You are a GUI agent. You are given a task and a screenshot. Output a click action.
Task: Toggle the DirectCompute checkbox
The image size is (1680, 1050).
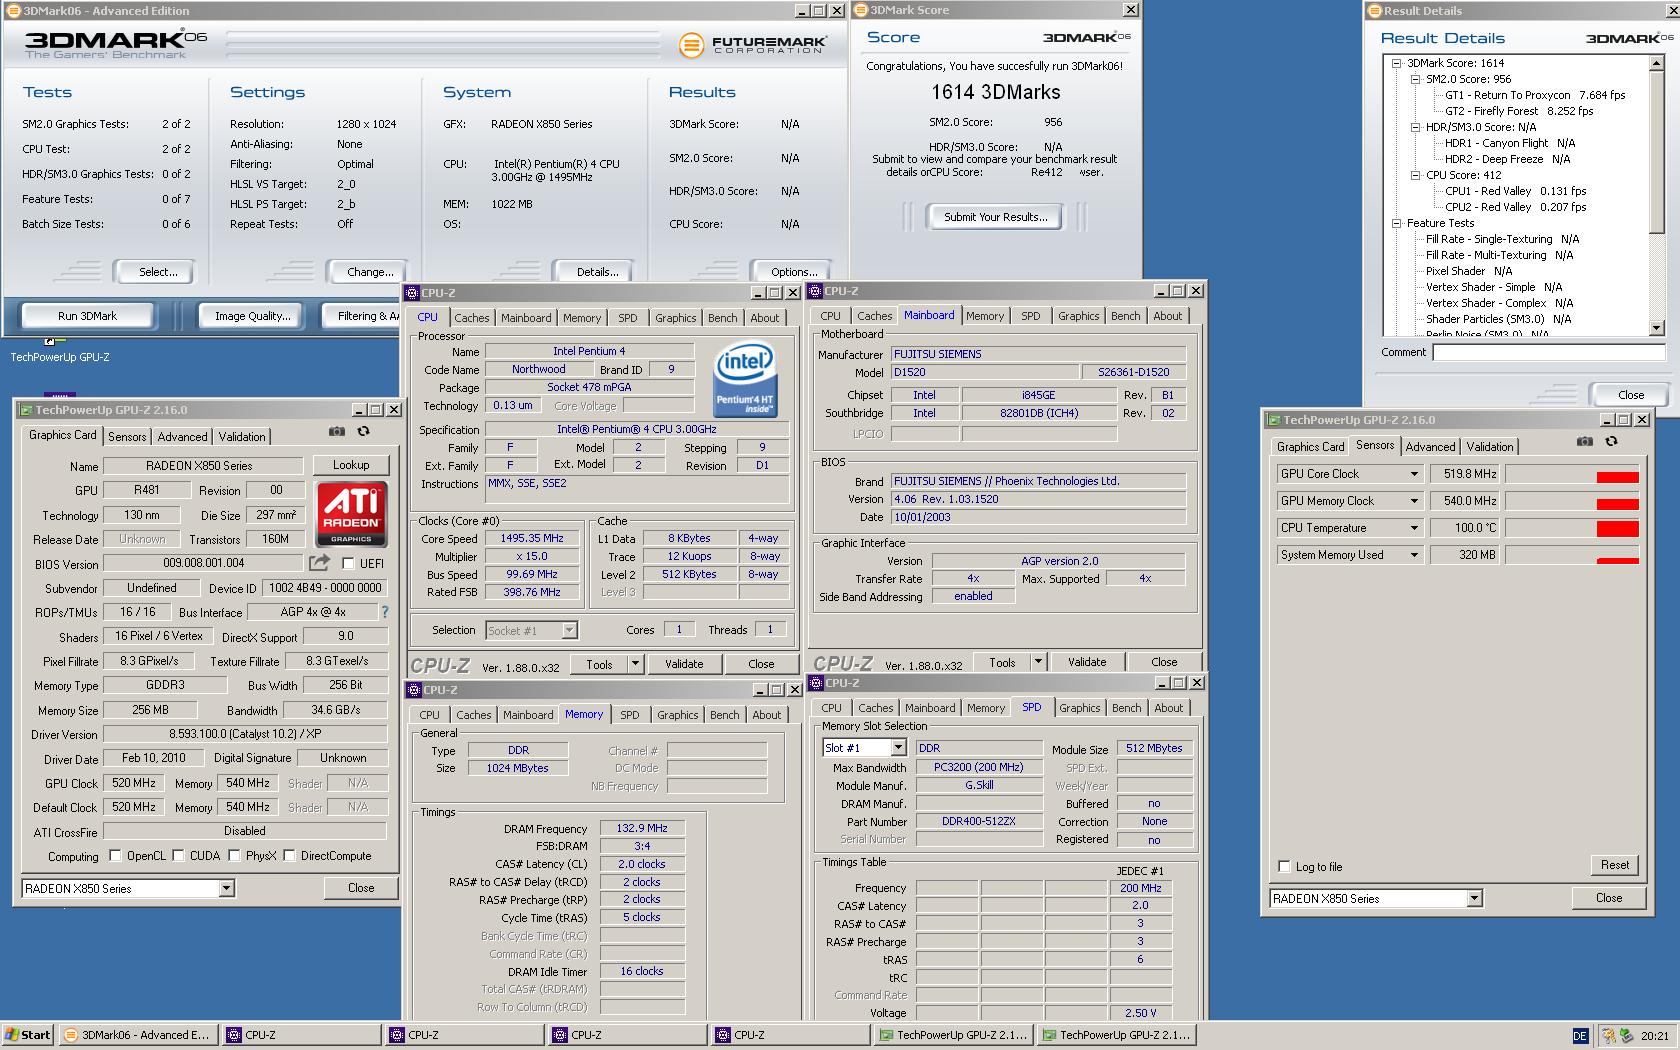coord(289,856)
